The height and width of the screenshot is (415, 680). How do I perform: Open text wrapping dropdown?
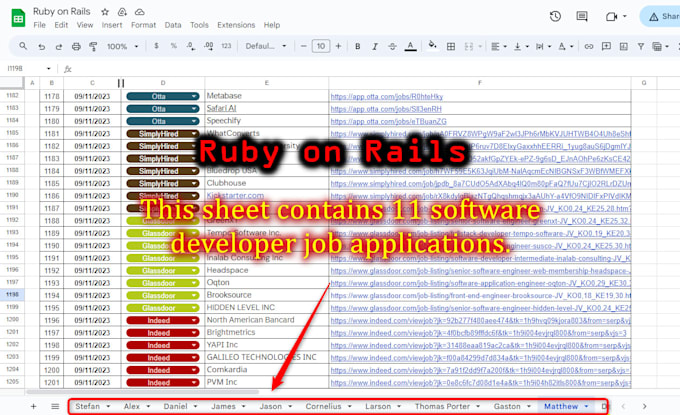click(x=543, y=46)
